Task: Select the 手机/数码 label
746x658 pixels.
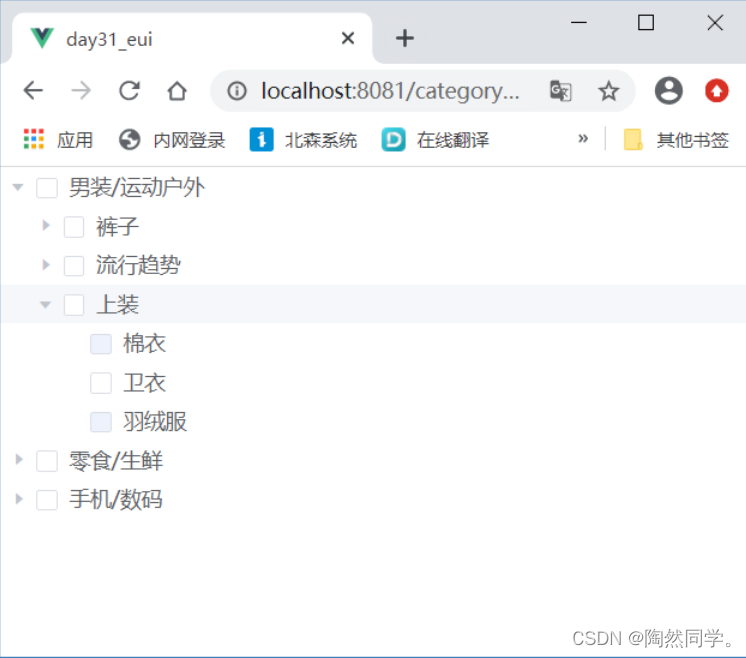Action: tap(116, 500)
